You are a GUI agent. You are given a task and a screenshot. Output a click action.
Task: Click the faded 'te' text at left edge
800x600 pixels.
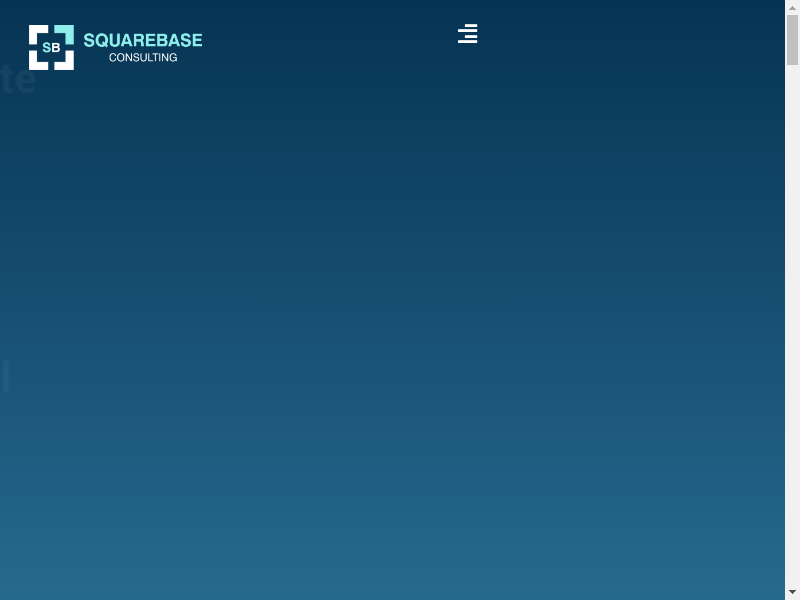click(17, 80)
